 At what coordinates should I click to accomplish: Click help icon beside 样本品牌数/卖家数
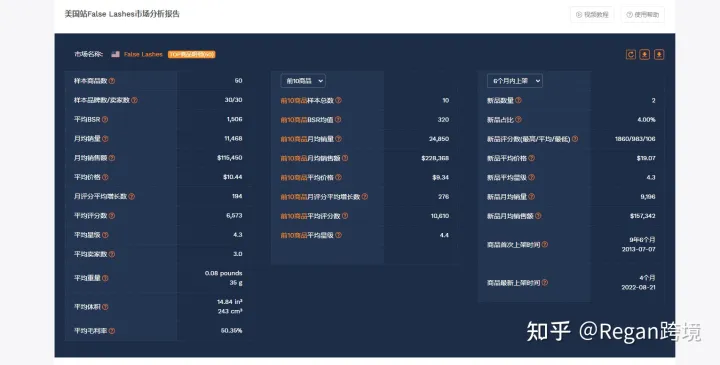click(x=135, y=100)
